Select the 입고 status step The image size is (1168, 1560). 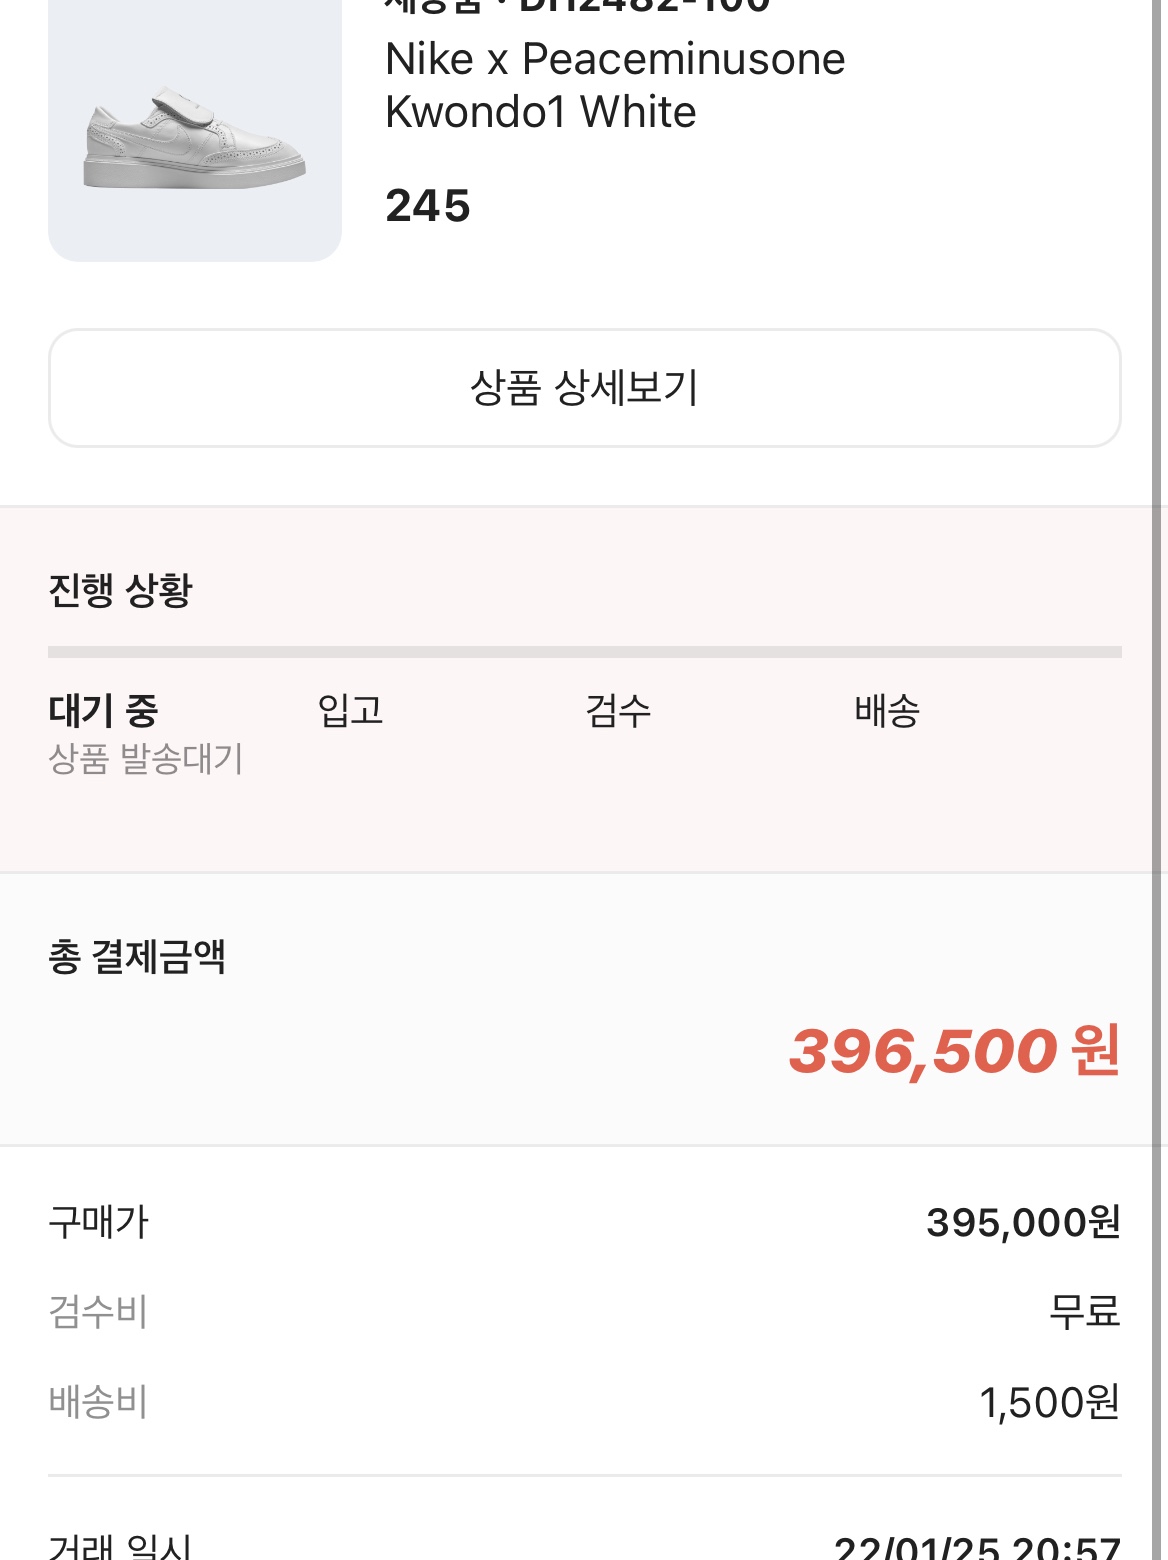click(350, 711)
